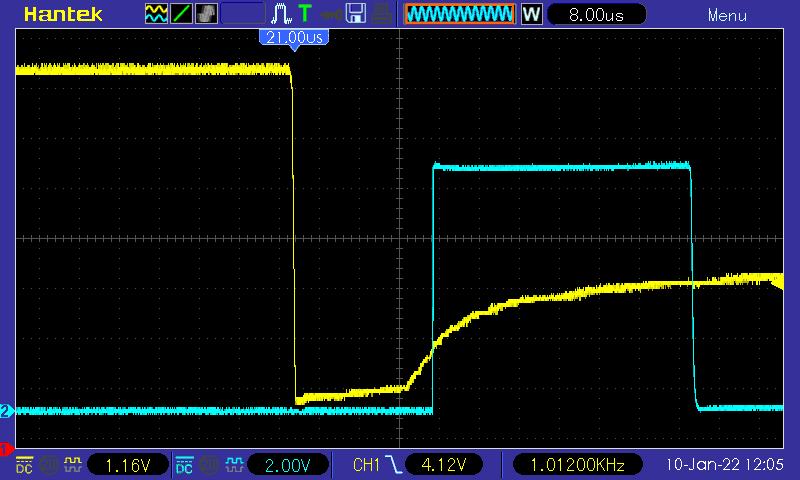Screen dimensions: 800x480
Task: Click the falling edge trigger slope icon
Action: pos(393,465)
